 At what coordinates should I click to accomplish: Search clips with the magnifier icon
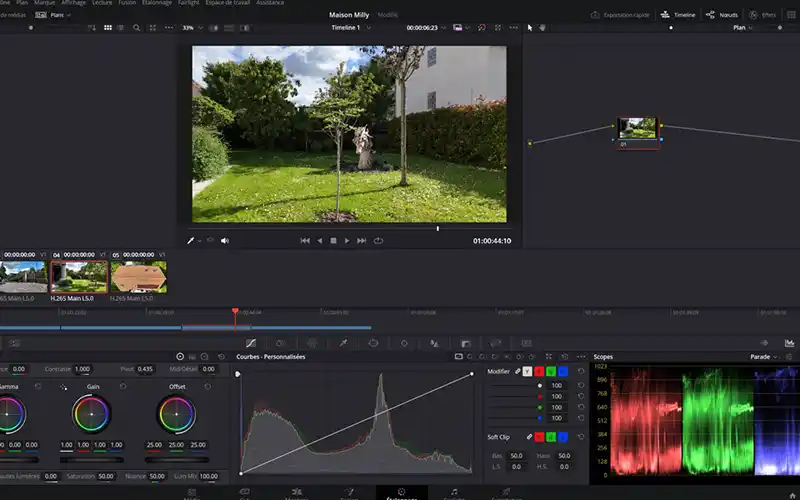tap(136, 28)
